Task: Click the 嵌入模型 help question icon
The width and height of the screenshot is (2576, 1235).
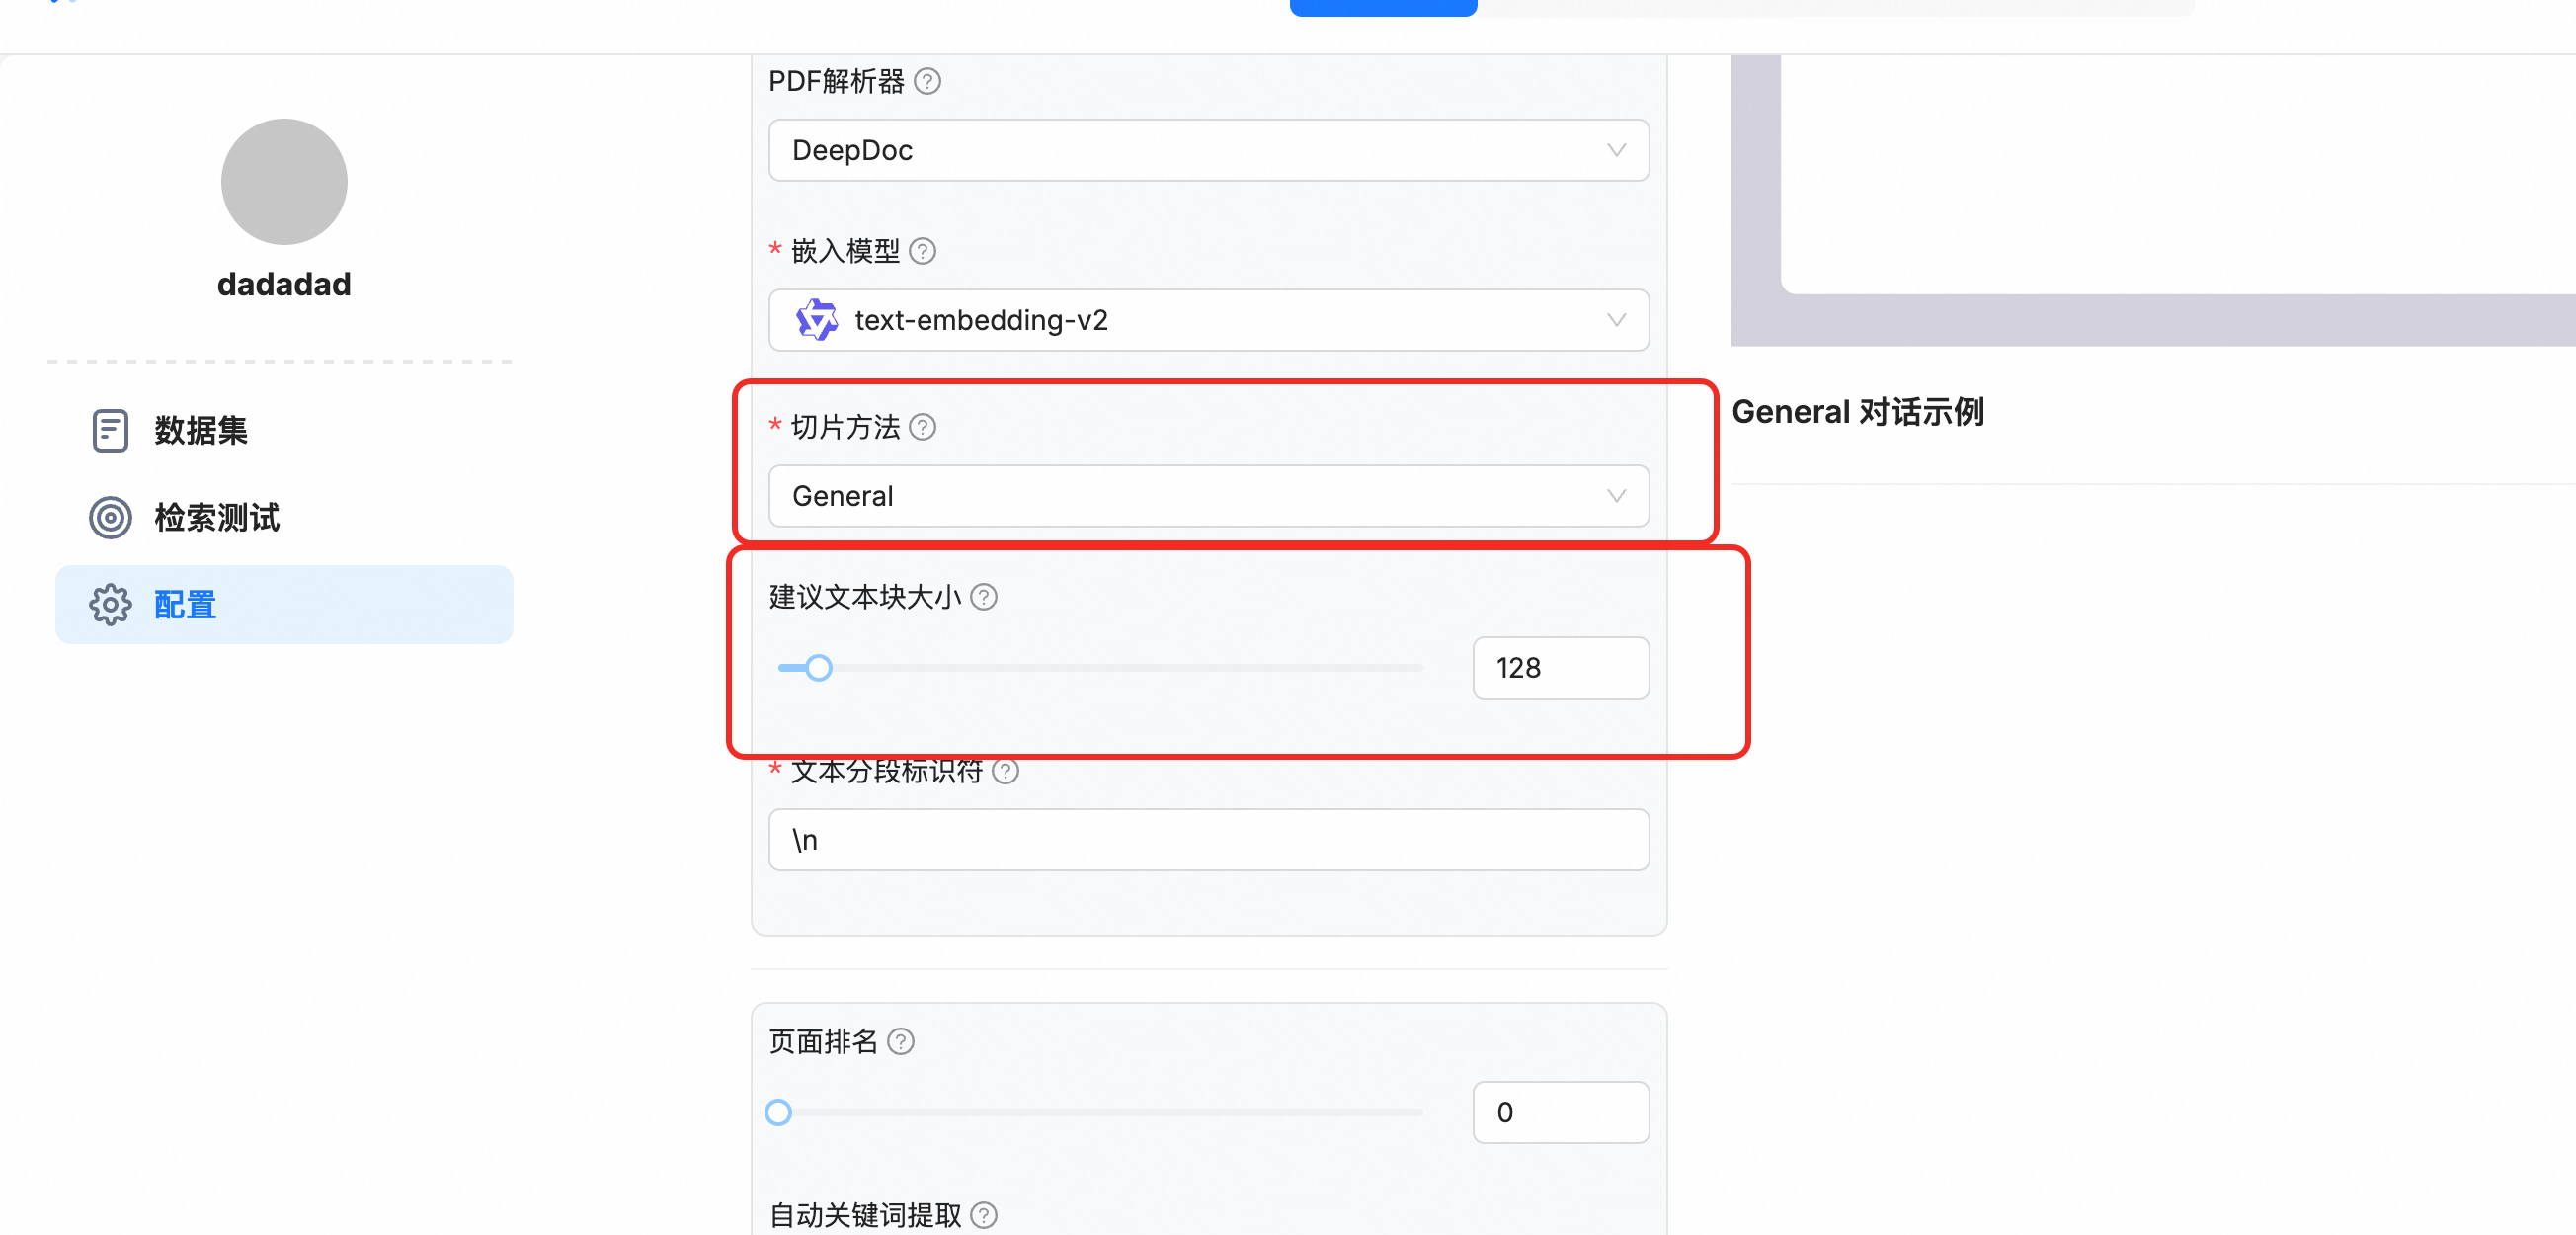Action: point(922,251)
